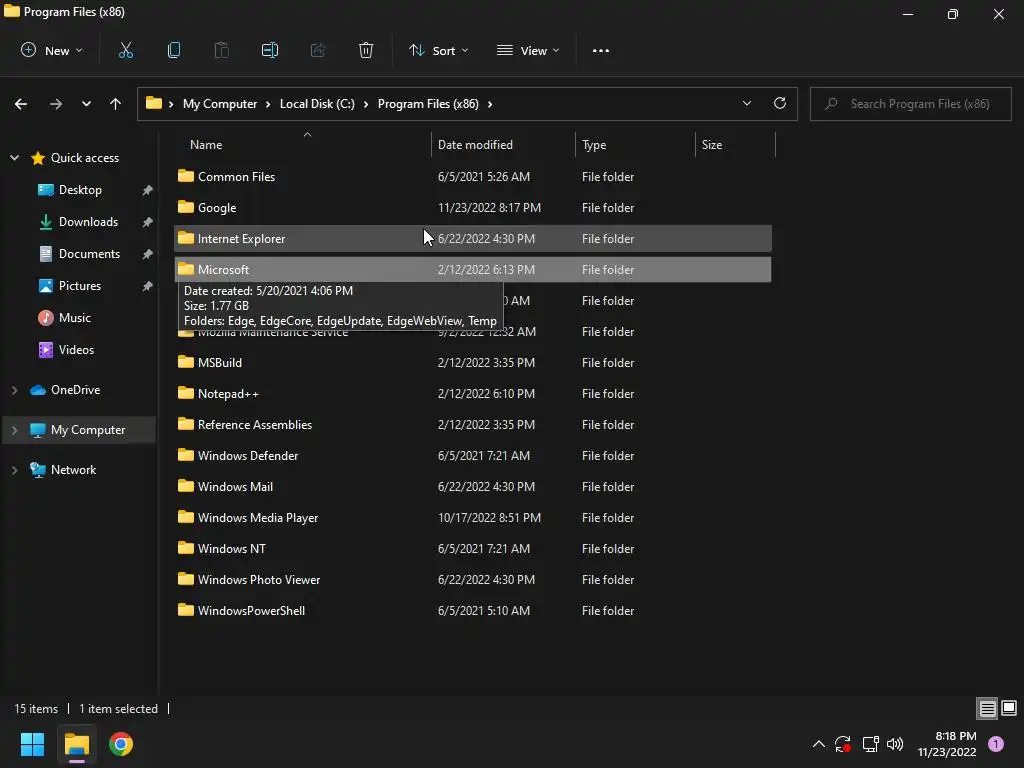Select the Windows Defender folder

(x=472, y=456)
